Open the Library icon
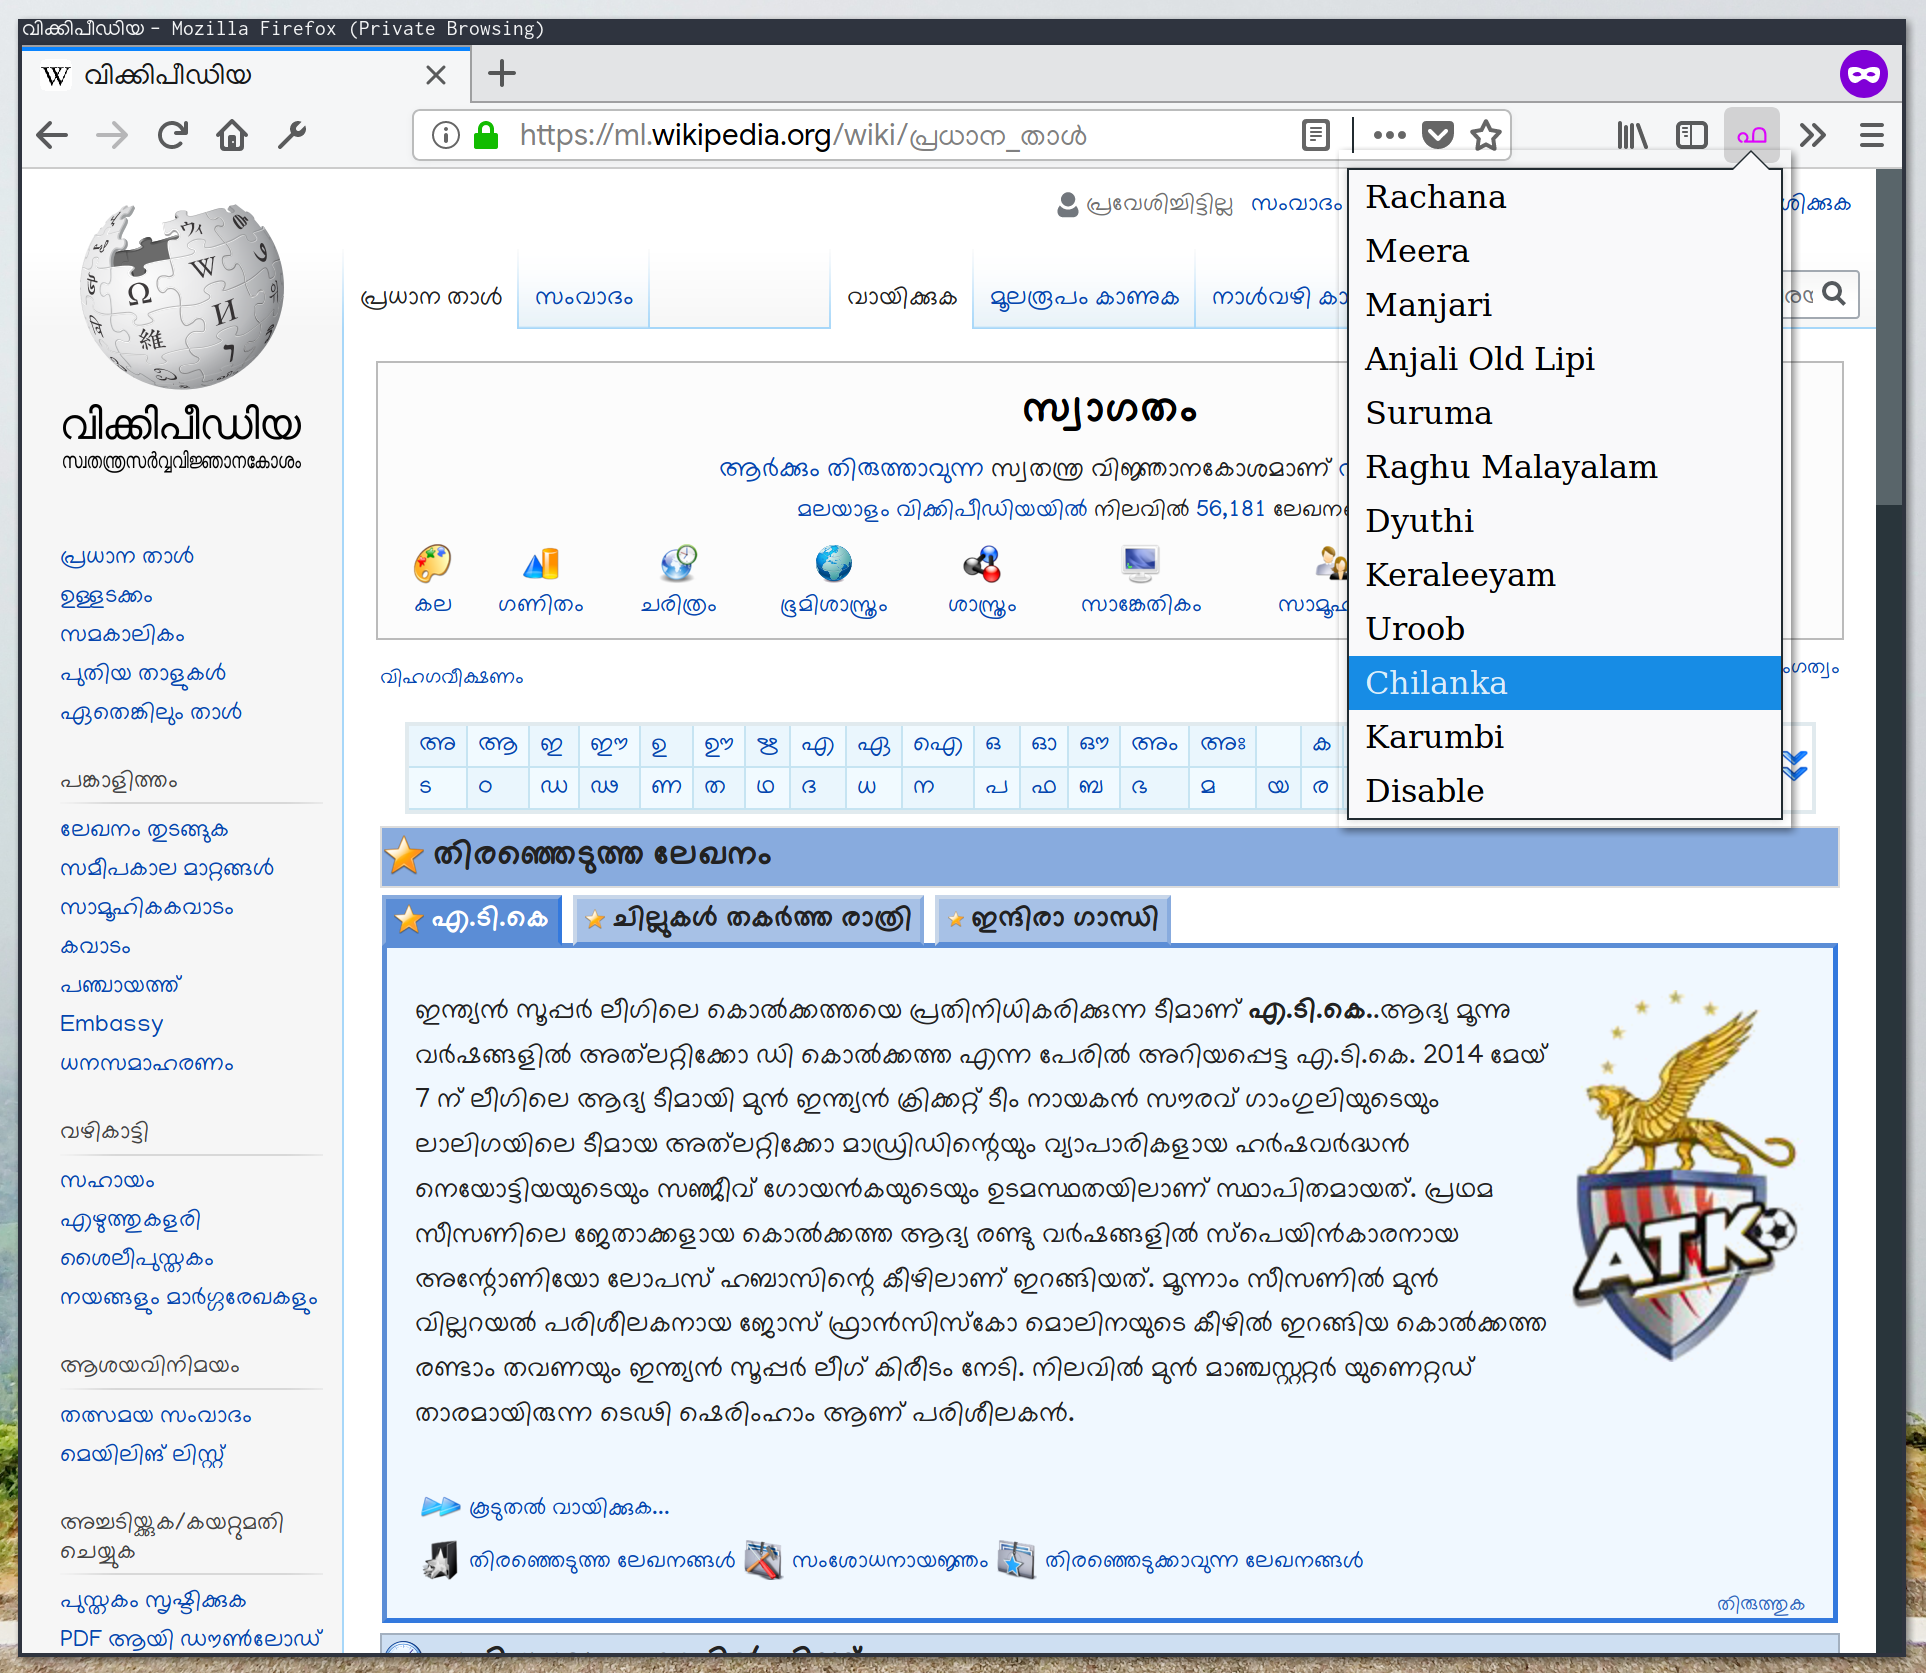 click(x=1632, y=135)
